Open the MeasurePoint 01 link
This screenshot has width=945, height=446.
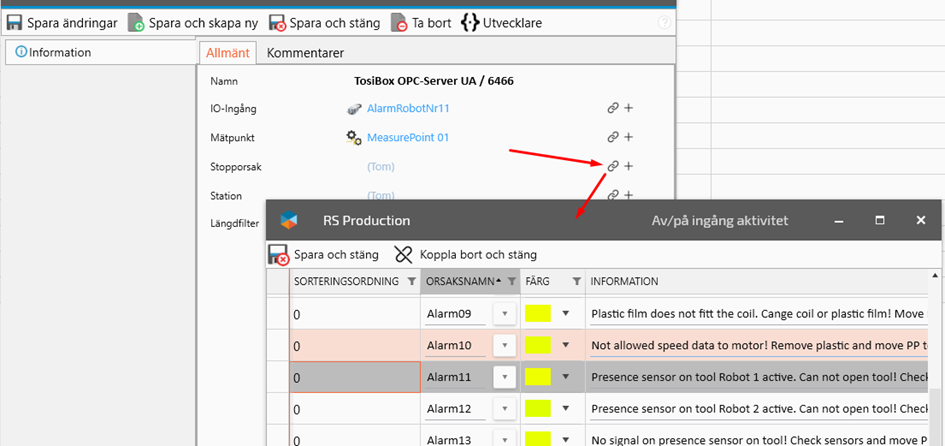point(408,137)
